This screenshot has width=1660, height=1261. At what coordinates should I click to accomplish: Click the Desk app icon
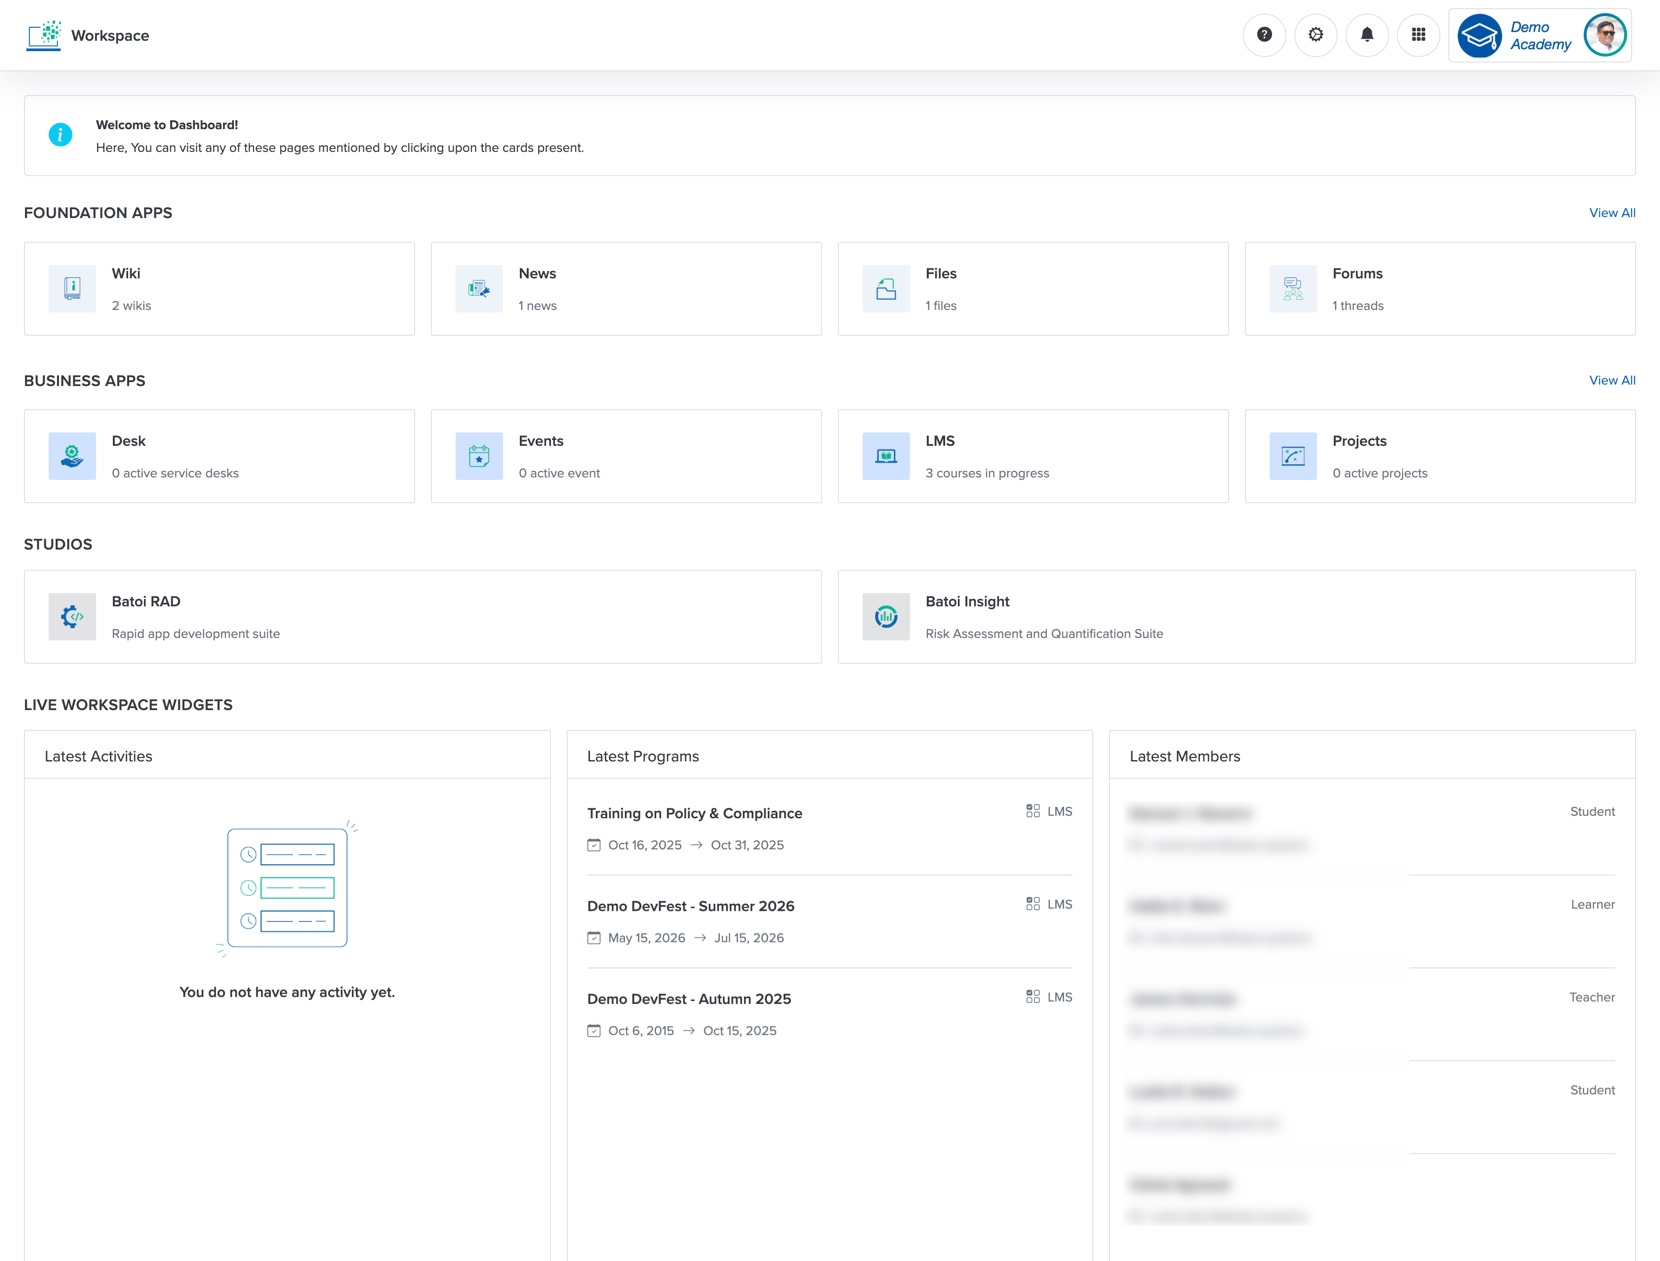coord(71,456)
